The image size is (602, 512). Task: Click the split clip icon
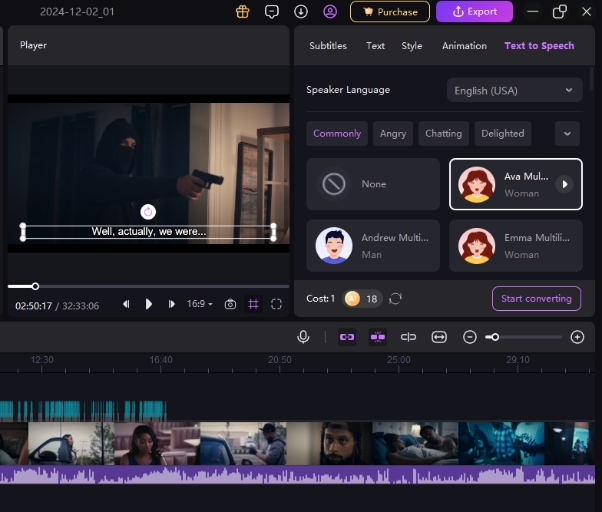408,337
